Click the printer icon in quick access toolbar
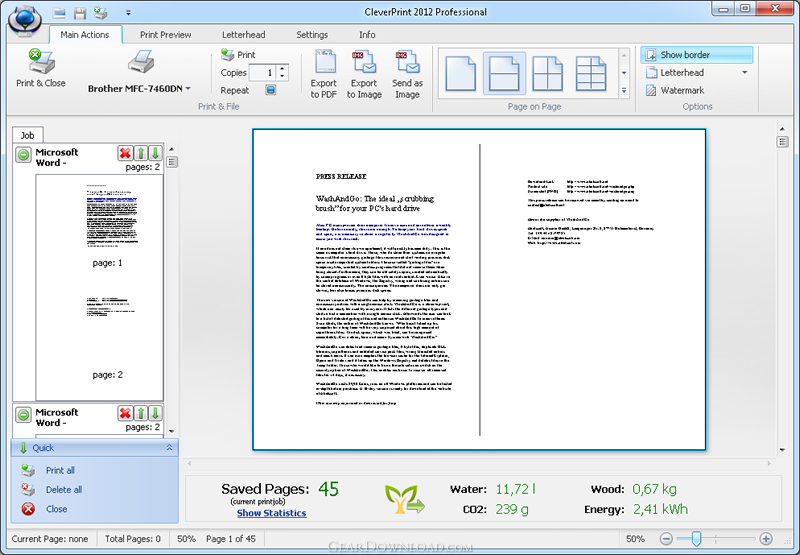The height and width of the screenshot is (555, 800). pyautogui.click(x=101, y=12)
